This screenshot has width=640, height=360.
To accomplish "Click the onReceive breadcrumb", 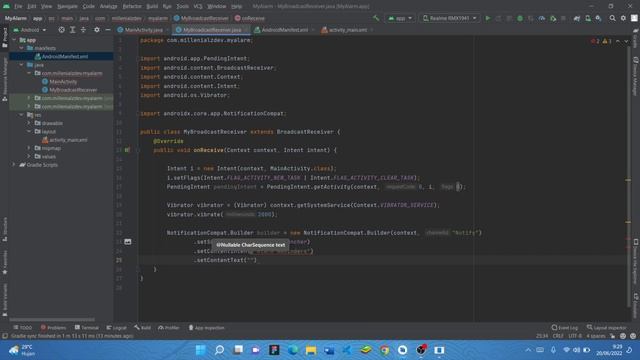I will click(250, 18).
